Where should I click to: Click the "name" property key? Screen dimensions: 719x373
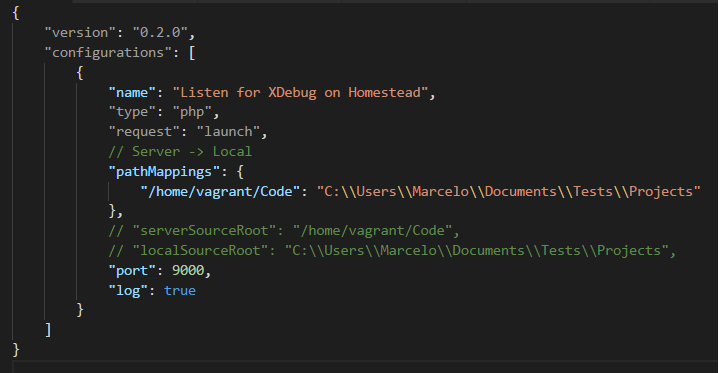(x=132, y=93)
